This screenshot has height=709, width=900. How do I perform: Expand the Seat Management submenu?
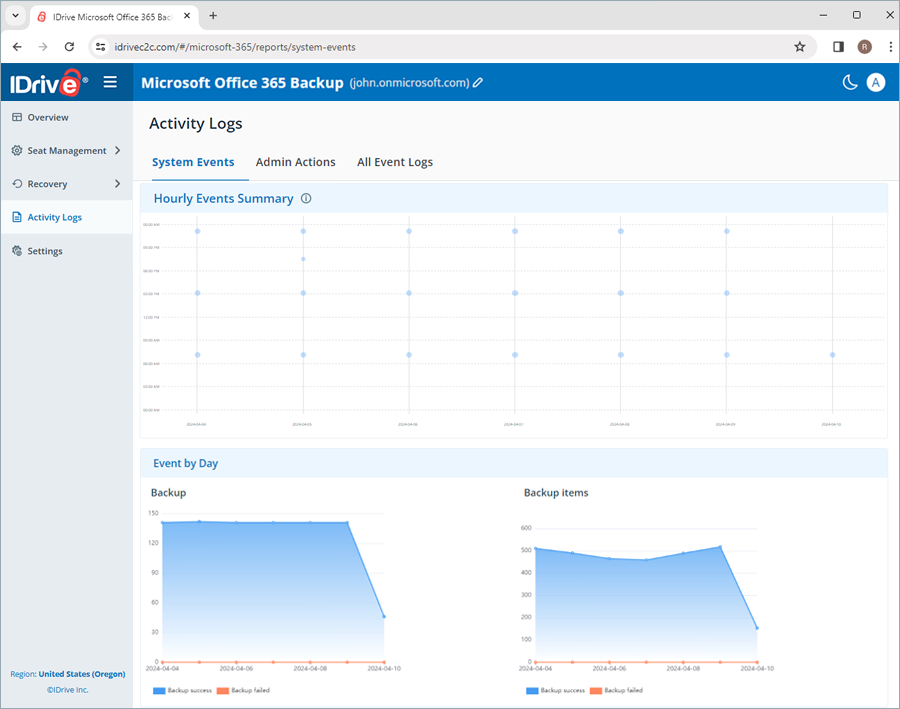click(117, 151)
